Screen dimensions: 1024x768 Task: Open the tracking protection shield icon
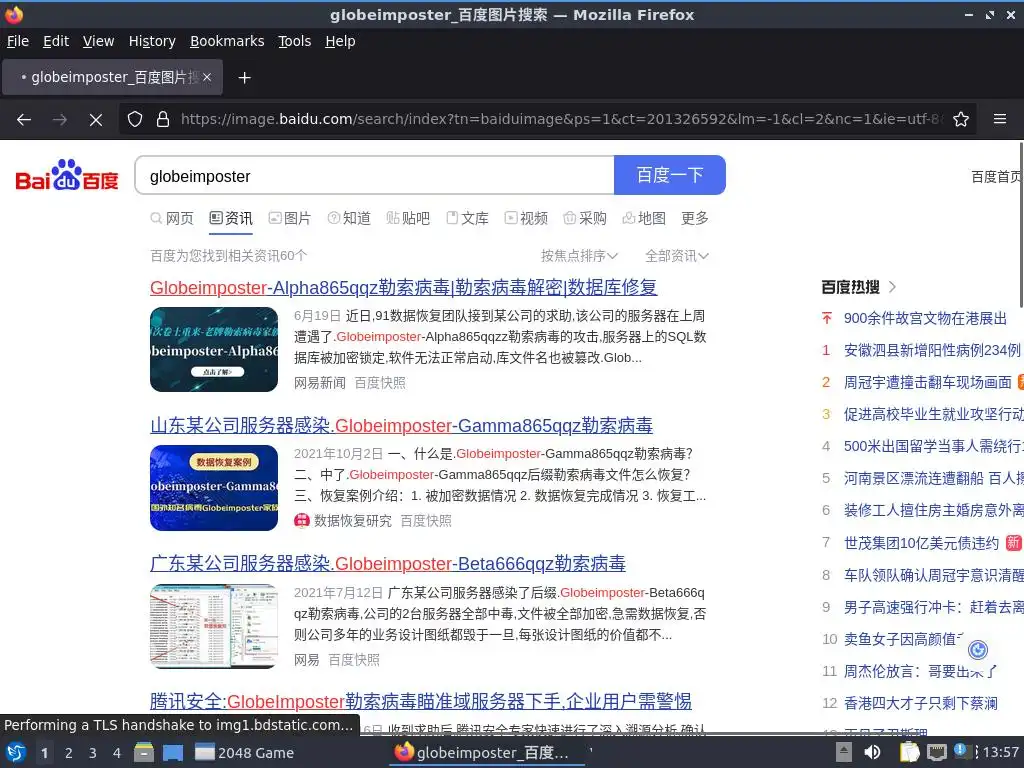pos(135,120)
